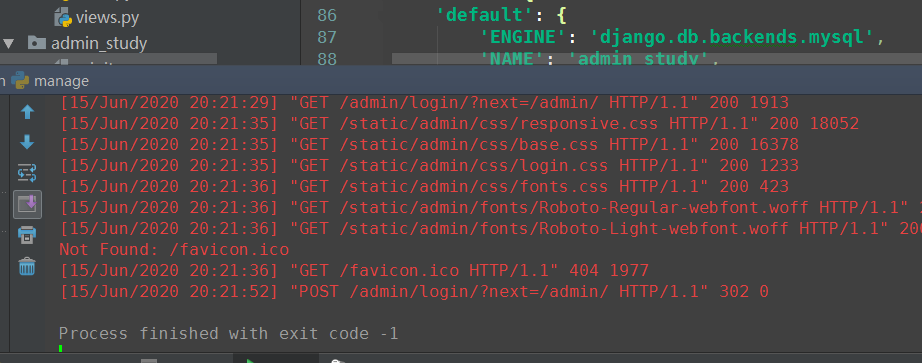Screen dimensions: 922x363
Task: Click the 'Not Found: /favicon.ico' console line
Action: point(174,249)
